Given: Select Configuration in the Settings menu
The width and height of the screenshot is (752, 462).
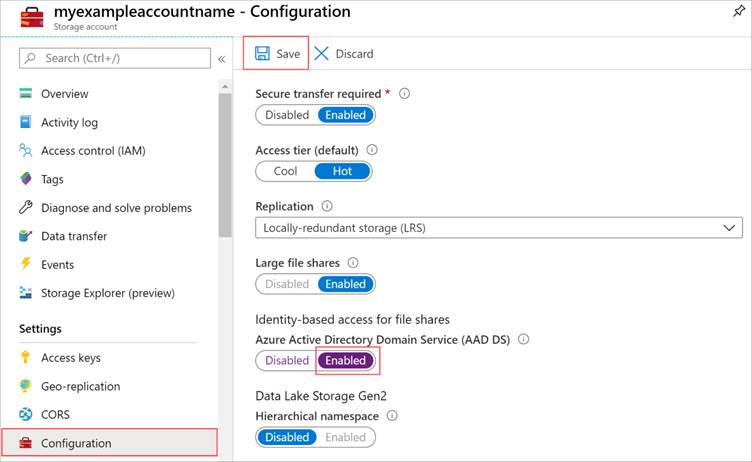Looking at the screenshot, I should coord(109,443).
